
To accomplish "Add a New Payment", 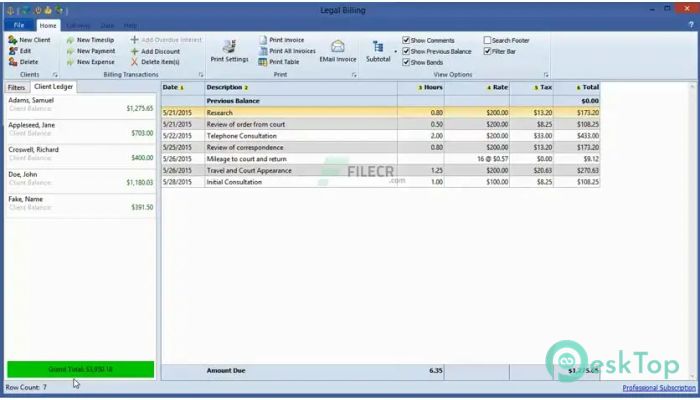I will tap(91, 51).
